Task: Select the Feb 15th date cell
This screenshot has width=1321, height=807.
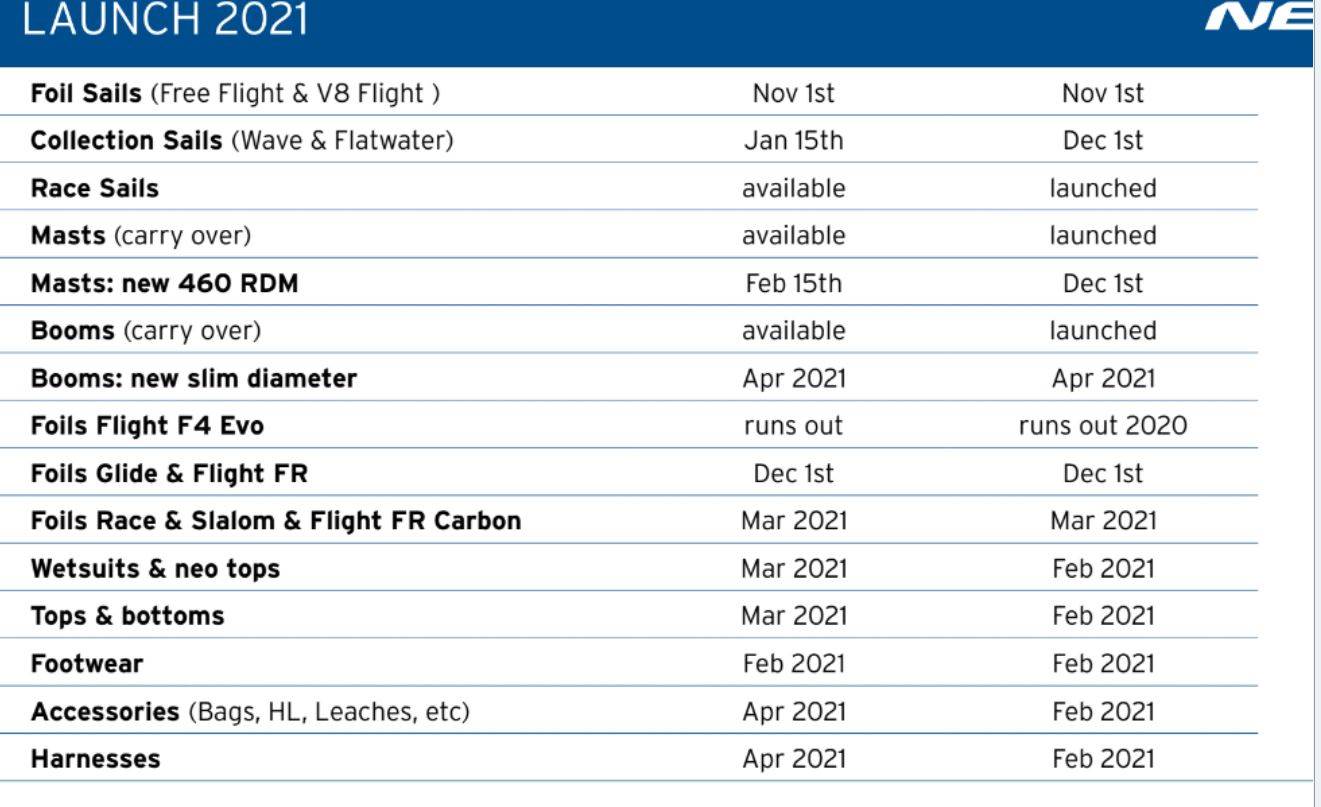Action: (793, 284)
